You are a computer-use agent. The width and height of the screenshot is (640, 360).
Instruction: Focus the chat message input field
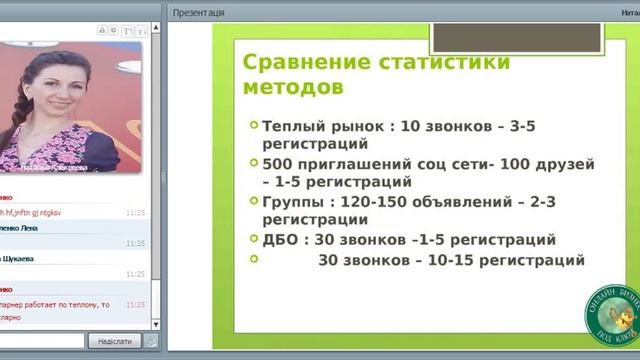pyautogui.click(x=42, y=341)
